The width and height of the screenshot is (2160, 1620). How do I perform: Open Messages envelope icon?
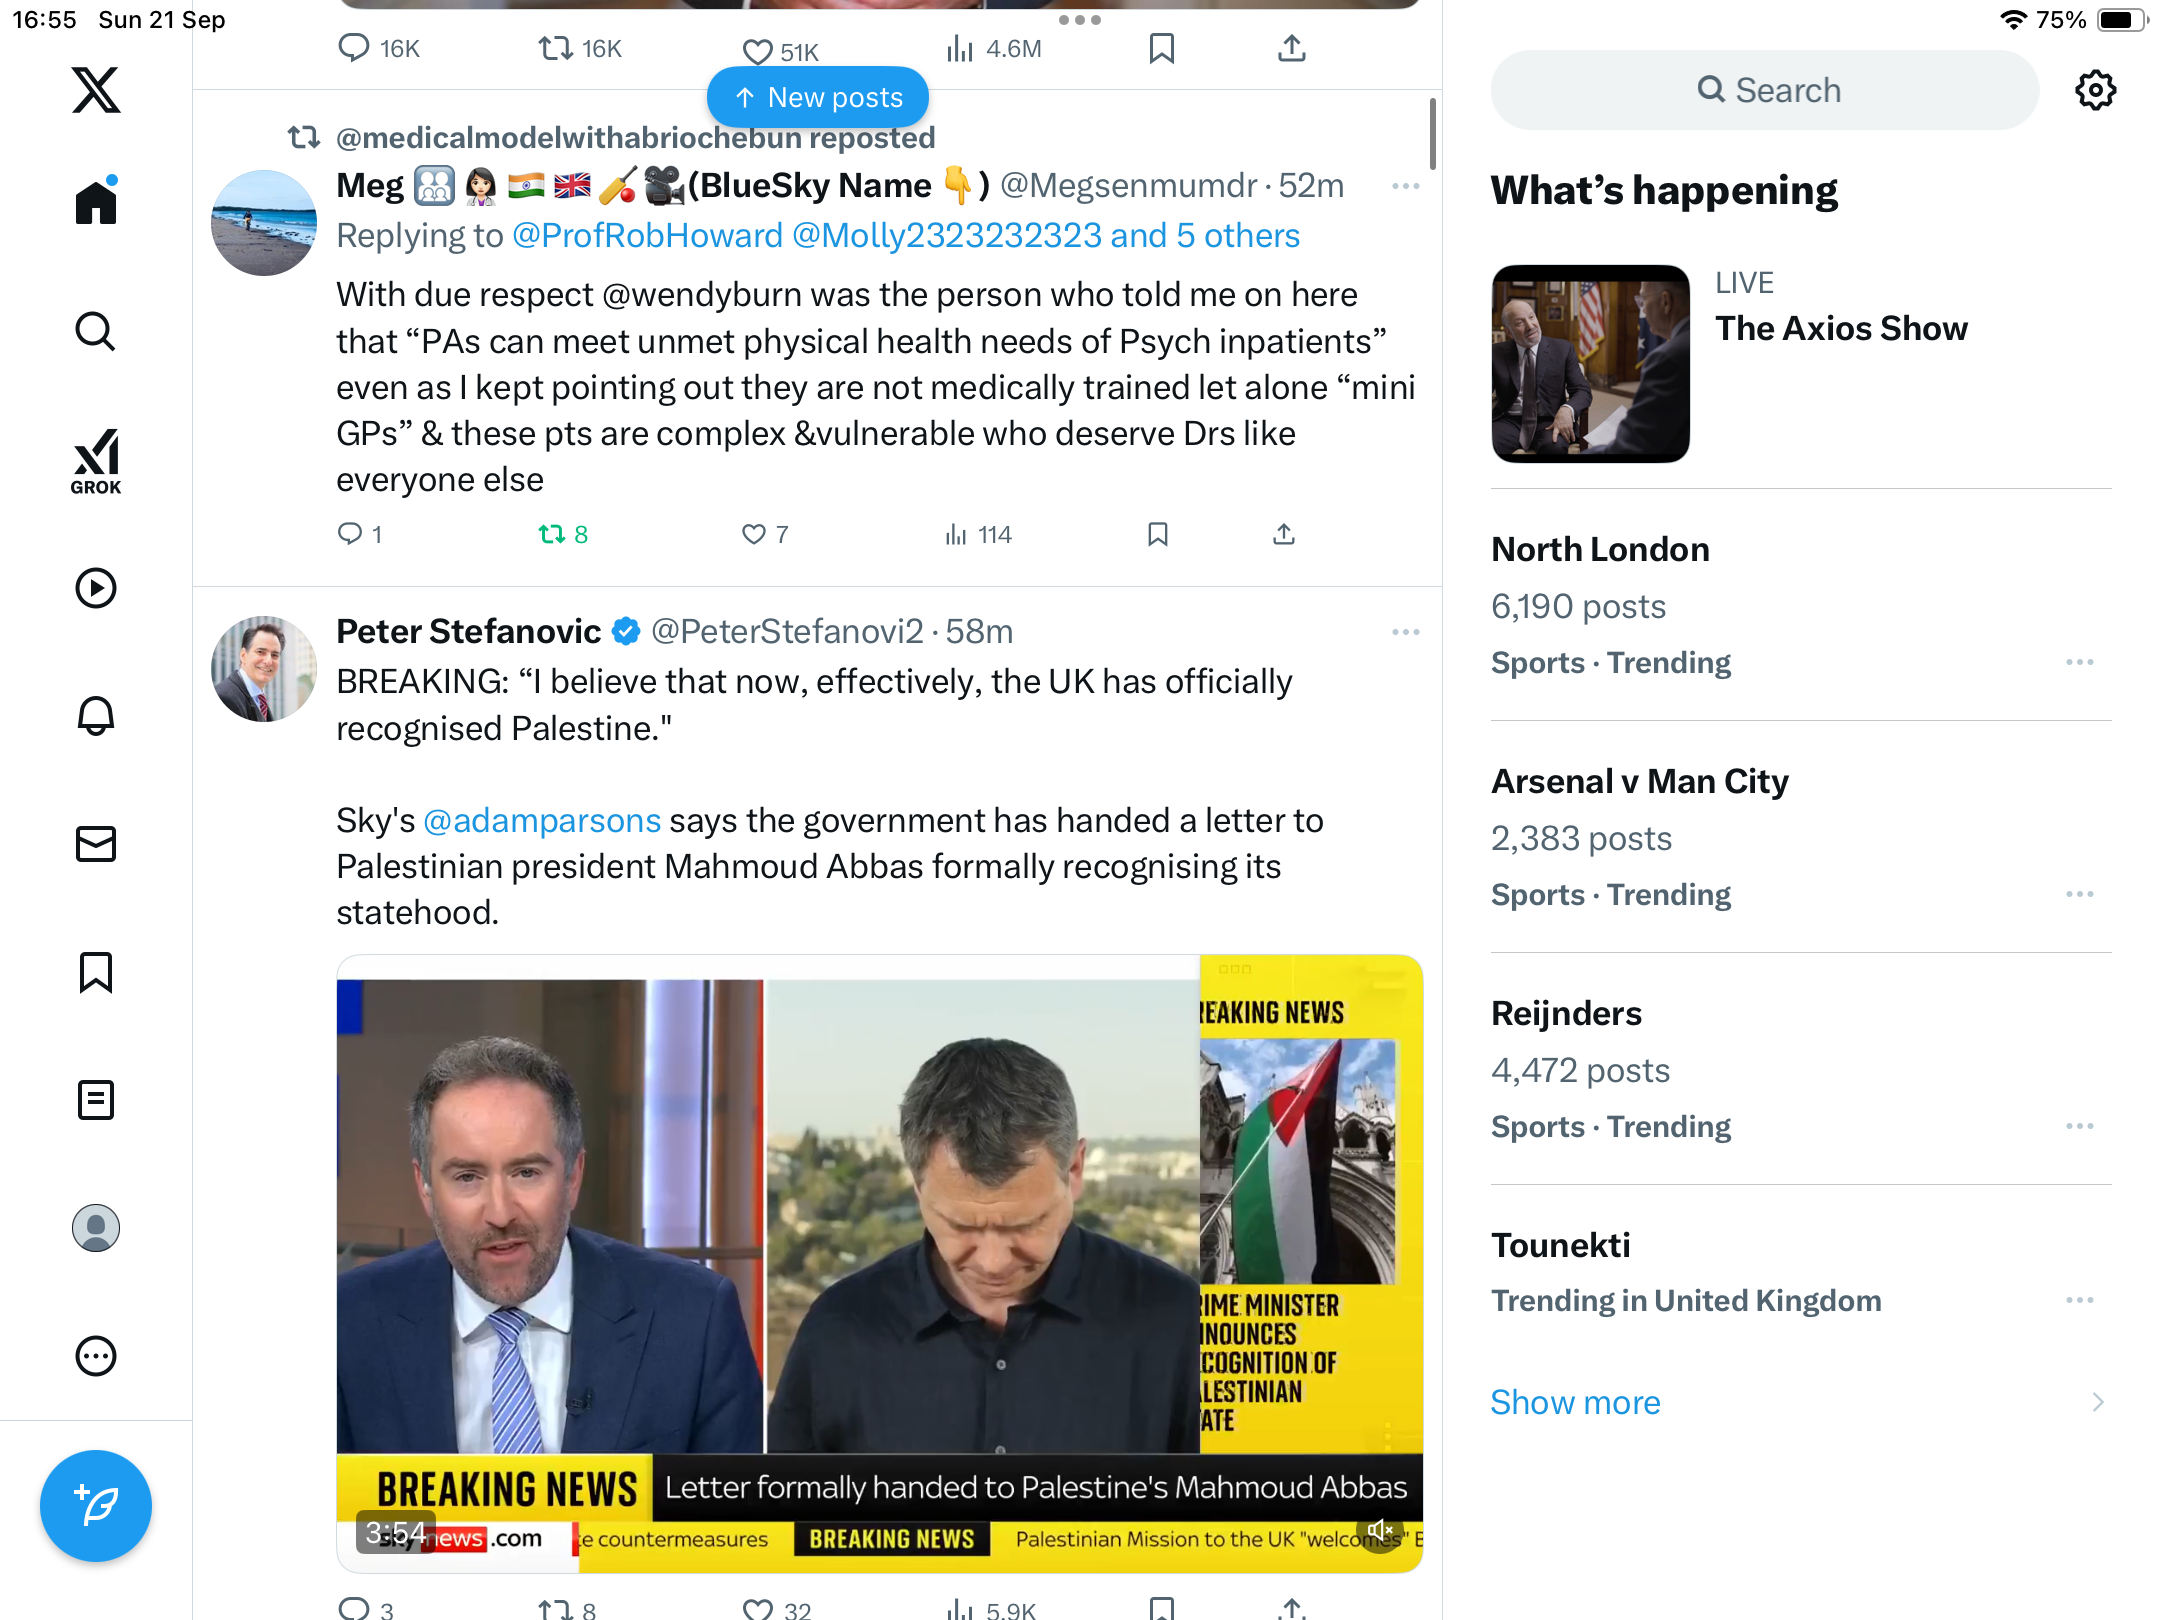coord(96,844)
